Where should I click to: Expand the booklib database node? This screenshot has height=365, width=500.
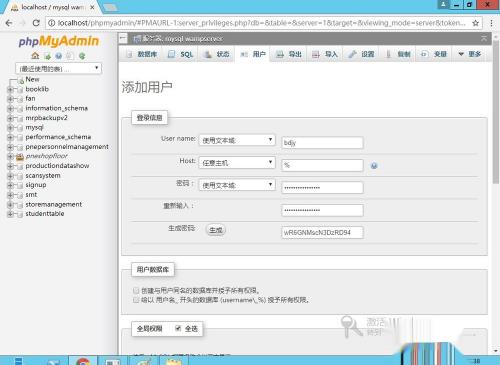click(x=10, y=89)
